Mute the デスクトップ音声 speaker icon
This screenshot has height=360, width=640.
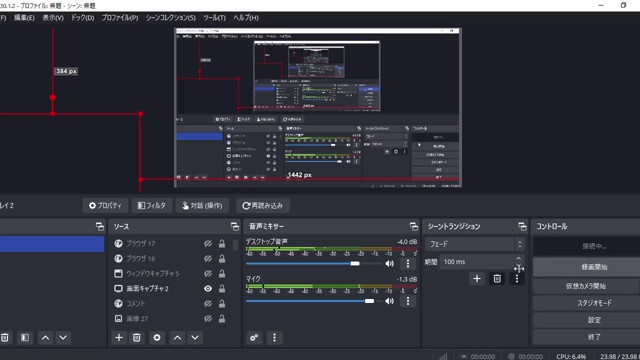coord(389,264)
